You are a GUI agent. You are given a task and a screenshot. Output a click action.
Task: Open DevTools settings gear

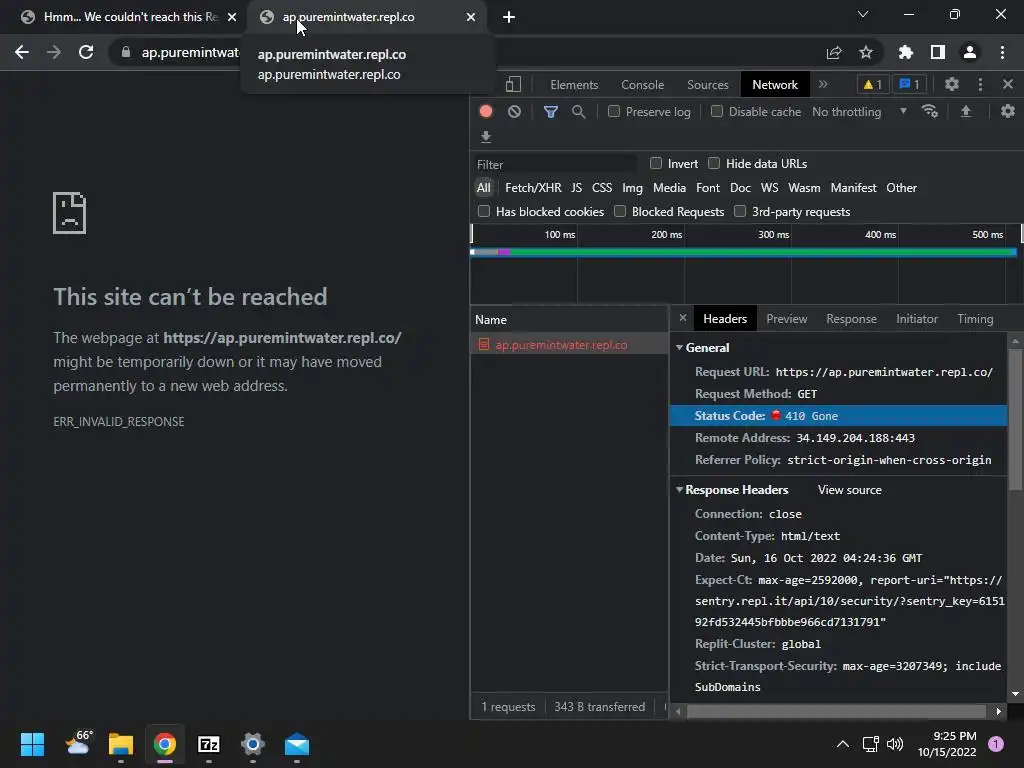[952, 84]
